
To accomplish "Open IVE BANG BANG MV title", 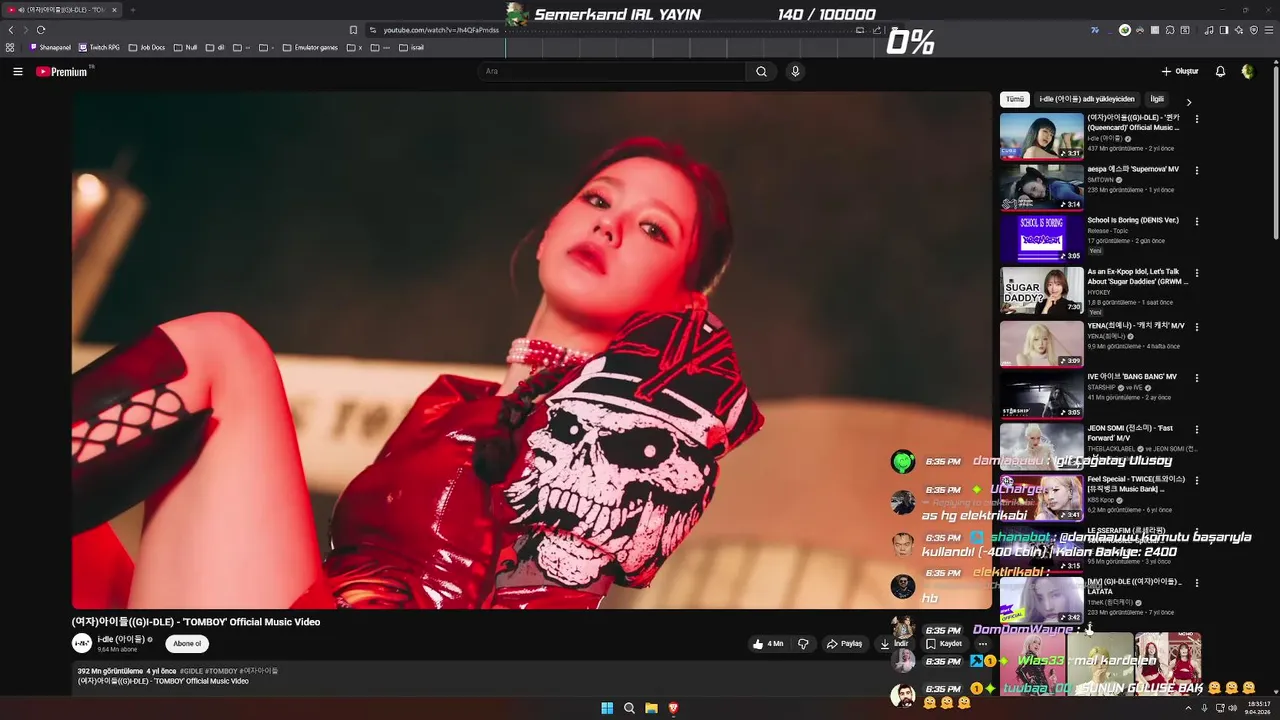I will 1132,377.
